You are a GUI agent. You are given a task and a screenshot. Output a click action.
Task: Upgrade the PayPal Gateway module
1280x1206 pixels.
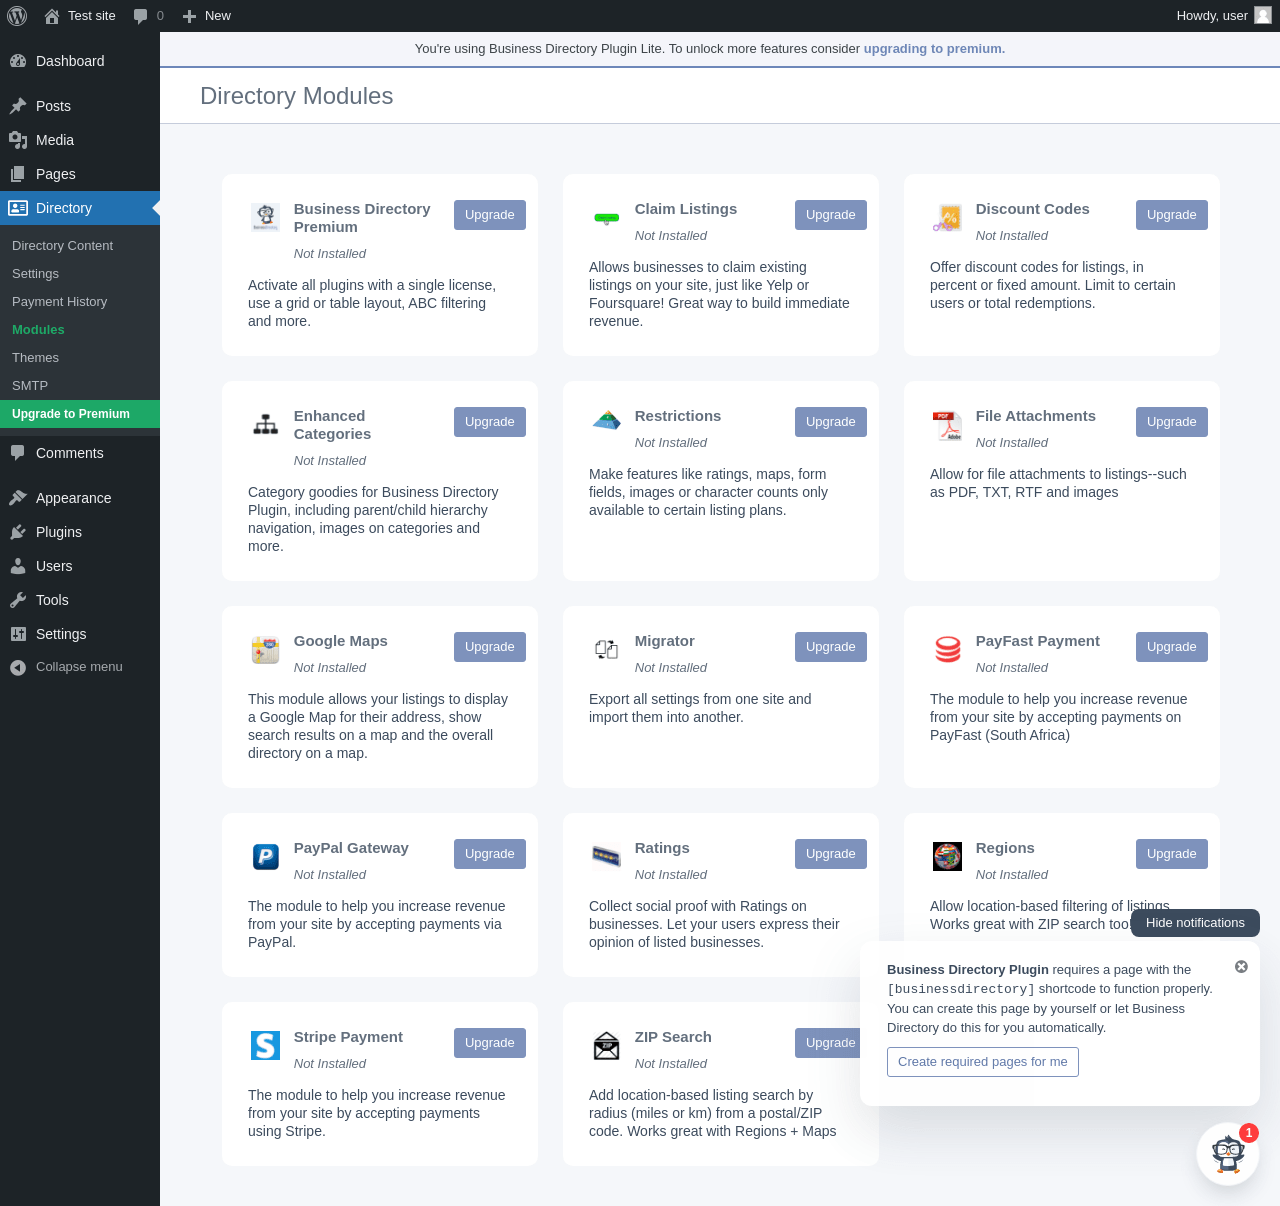coord(490,854)
